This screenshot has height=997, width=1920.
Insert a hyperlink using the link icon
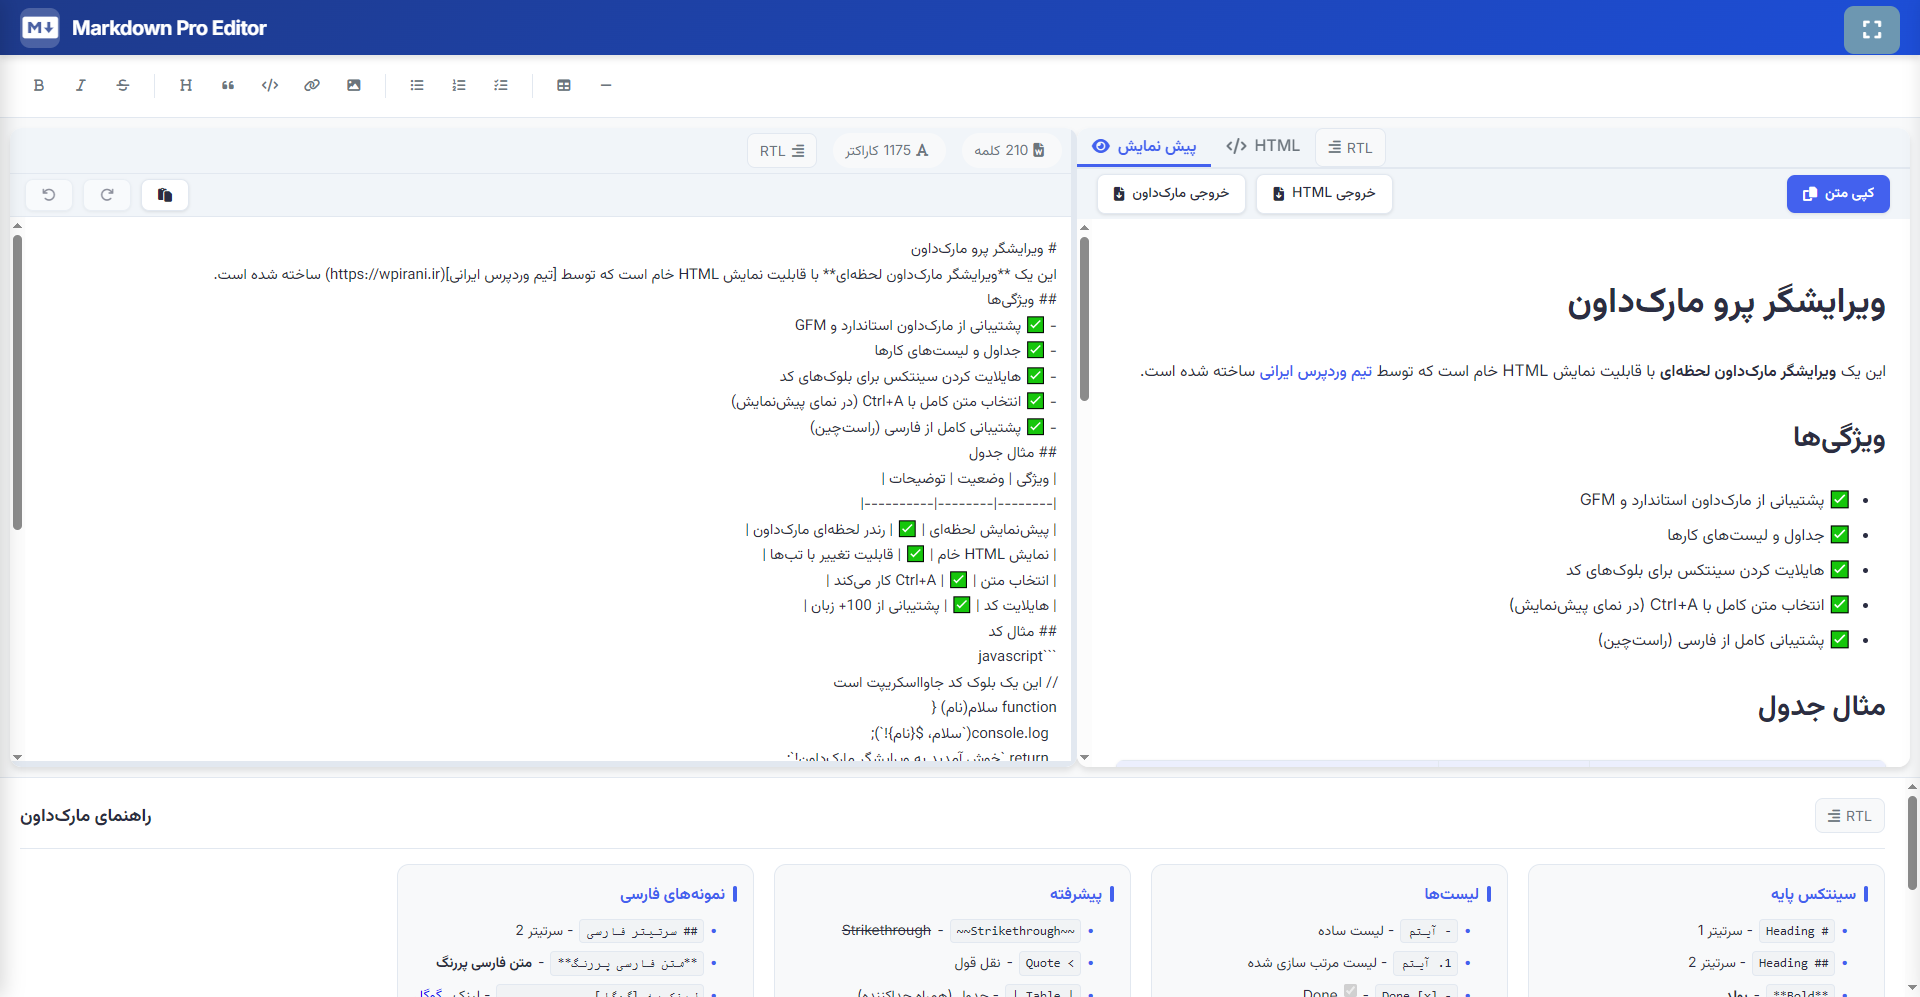click(312, 85)
